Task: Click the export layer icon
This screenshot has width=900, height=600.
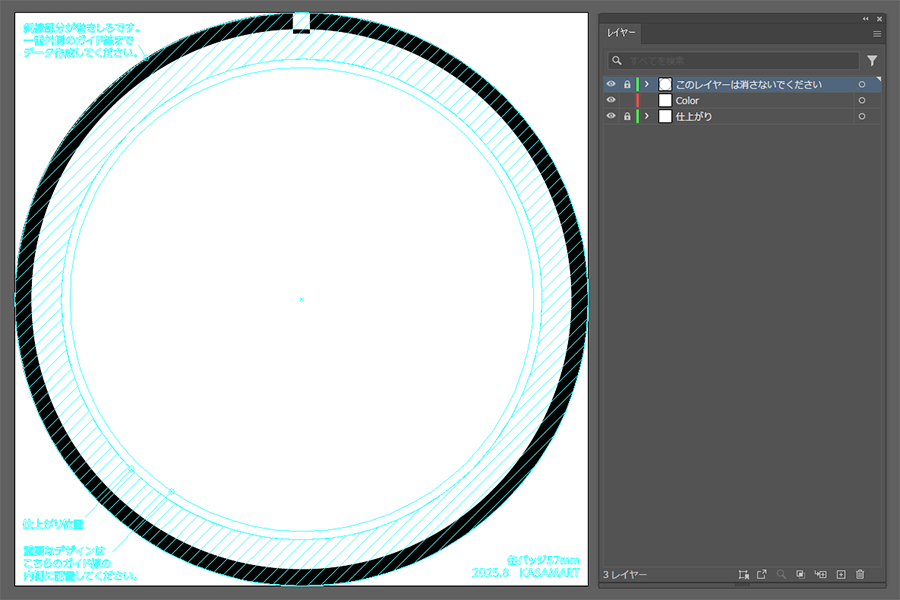Action: point(762,575)
